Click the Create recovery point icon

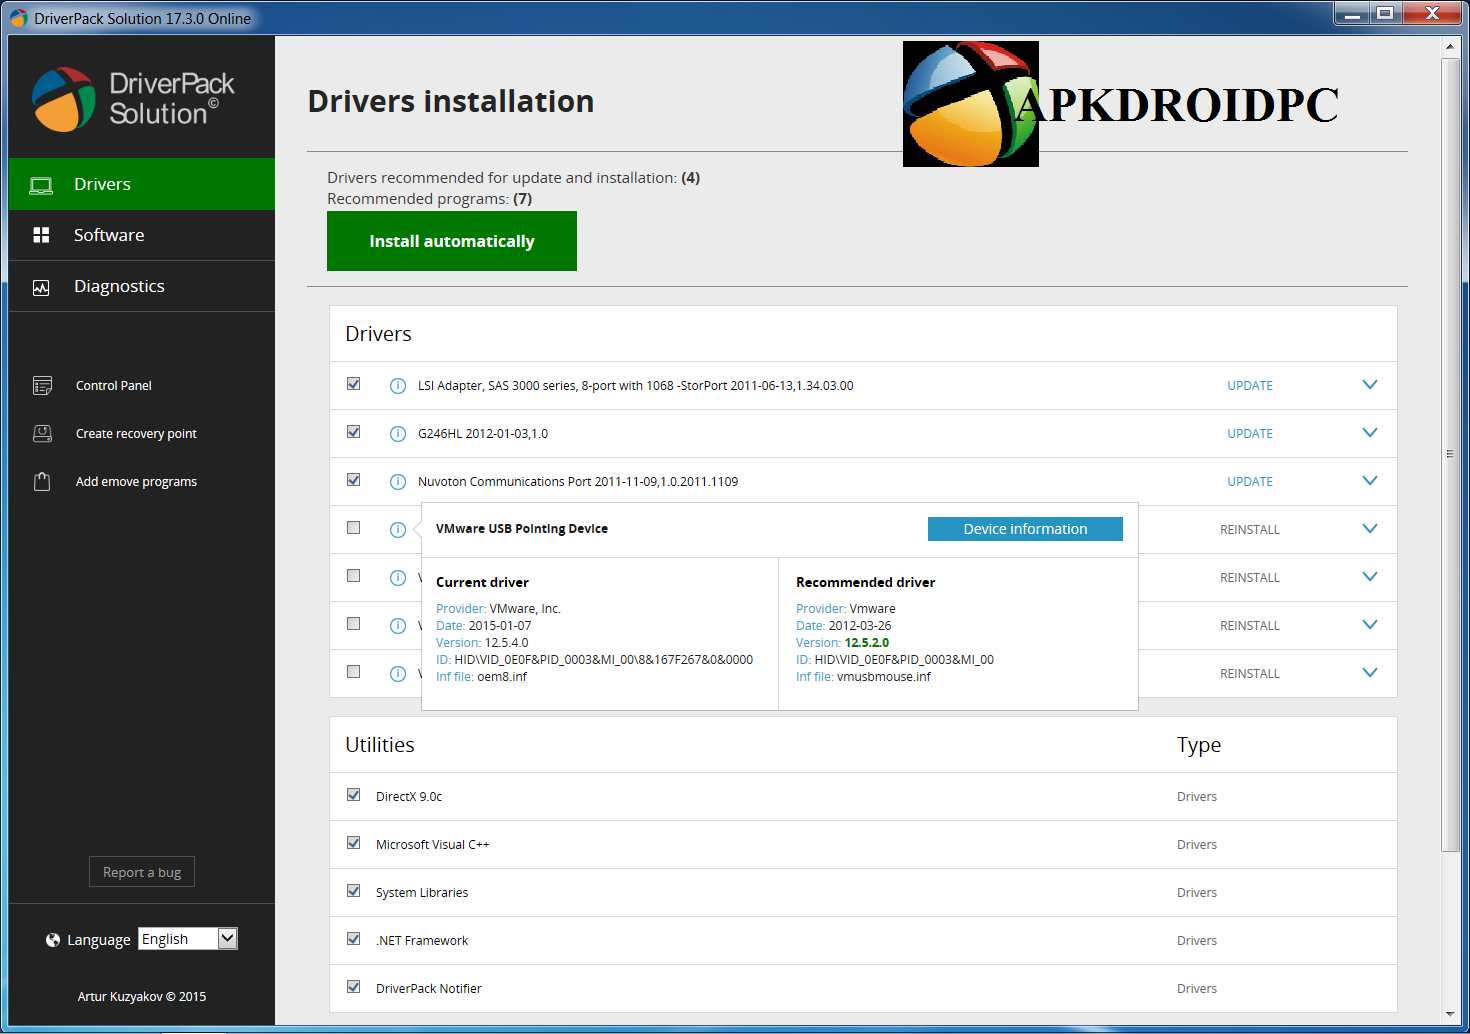click(x=42, y=433)
